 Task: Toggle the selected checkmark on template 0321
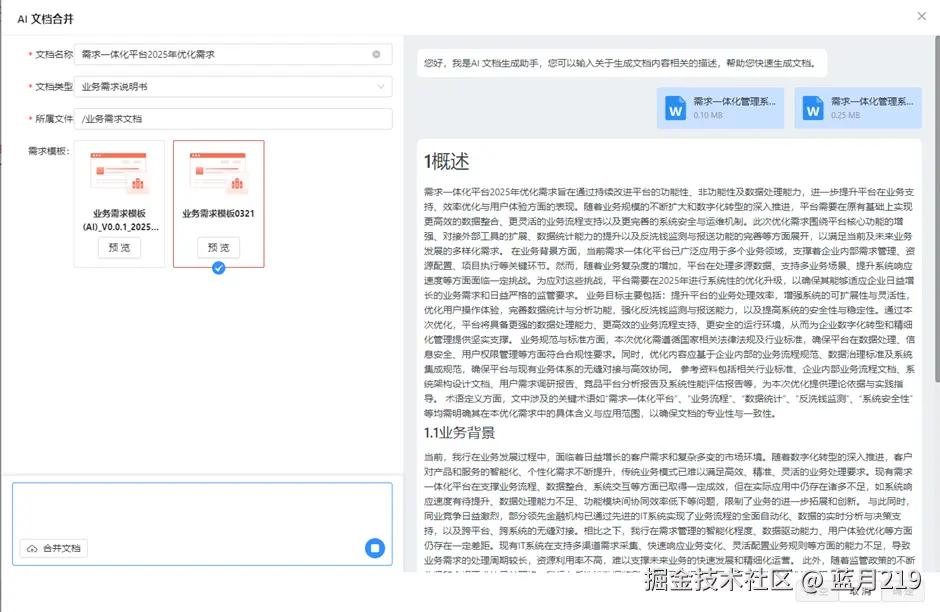219,268
